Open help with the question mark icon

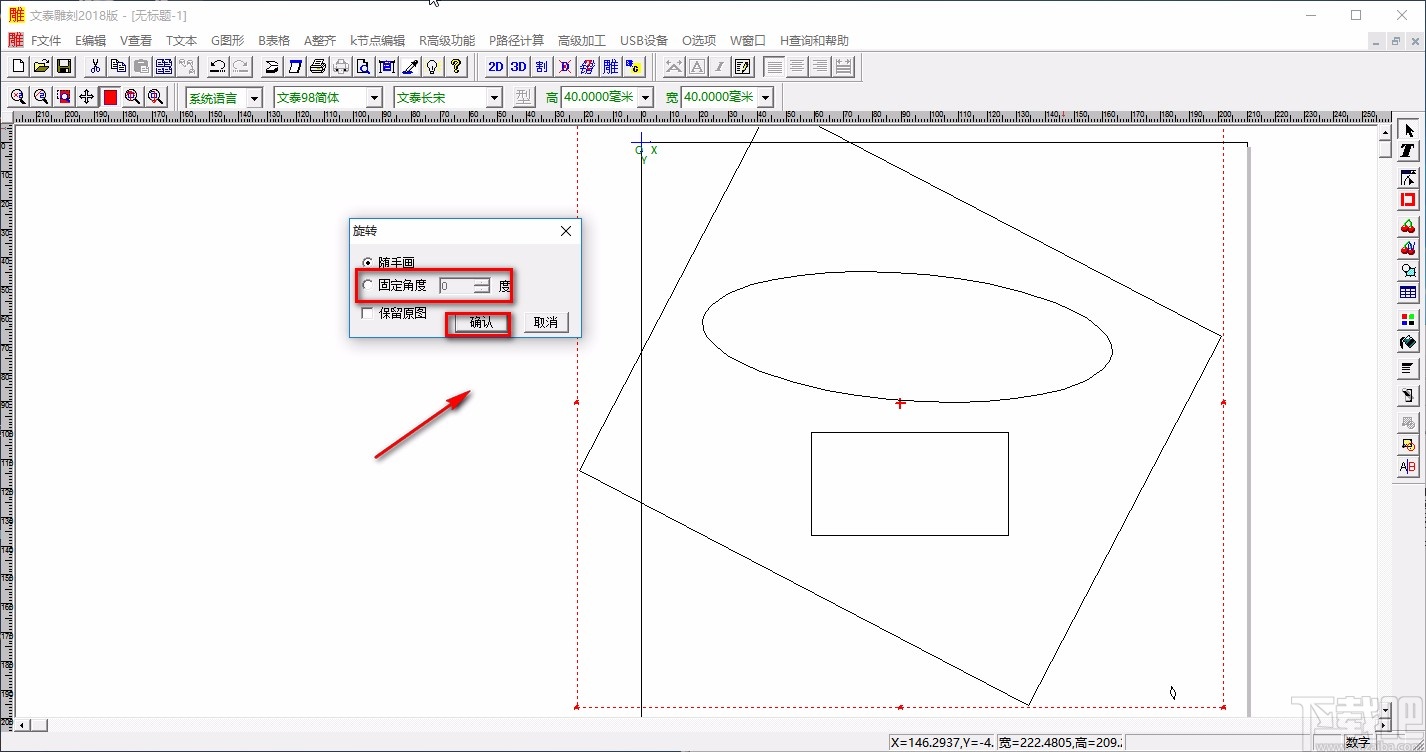pos(456,67)
